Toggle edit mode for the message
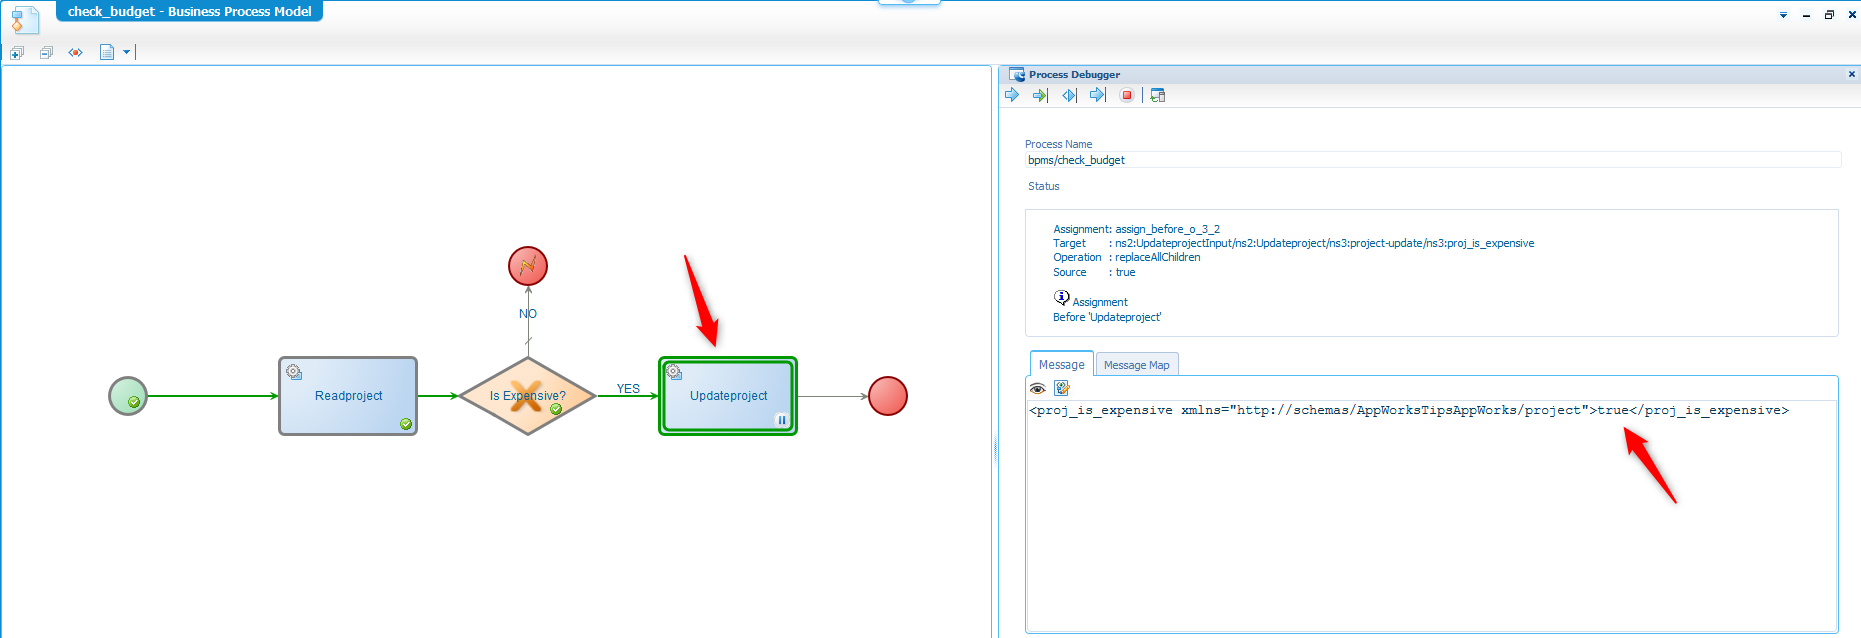This screenshot has height=638, width=1861. (1062, 389)
